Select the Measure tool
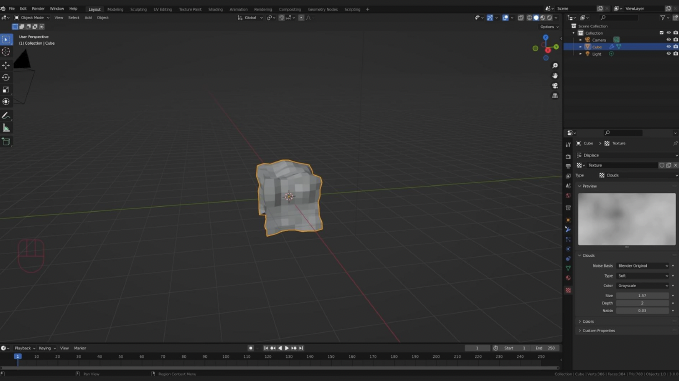Viewport: 679px width, 381px height. (6, 128)
